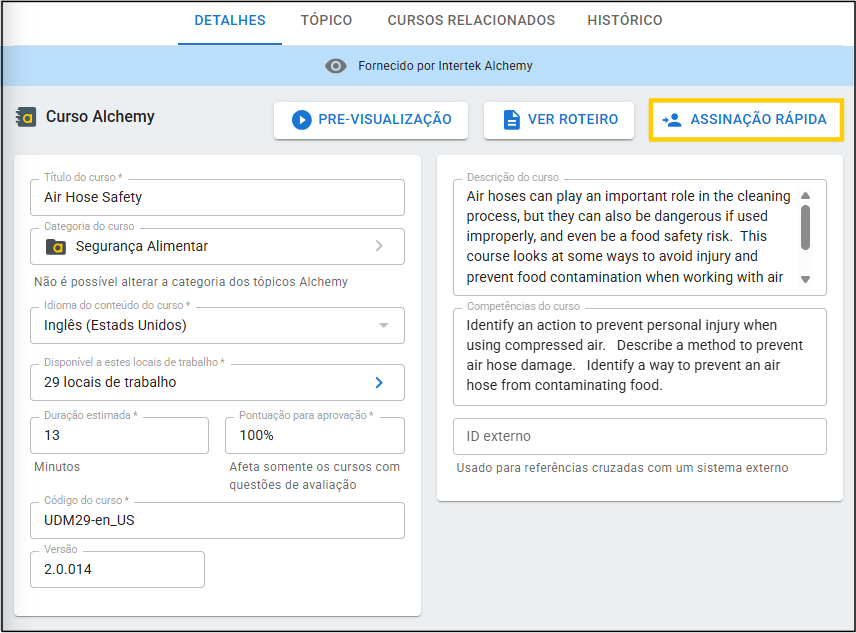Open the Idioma do conteúdo do curso dropdown
The height and width of the screenshot is (633, 856).
click(x=217, y=325)
